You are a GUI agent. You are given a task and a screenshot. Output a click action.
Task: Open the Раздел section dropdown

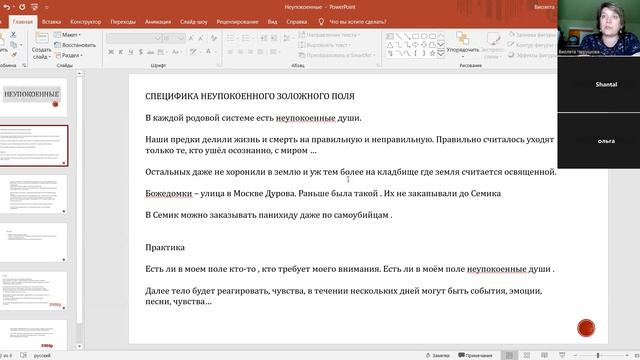[69, 55]
